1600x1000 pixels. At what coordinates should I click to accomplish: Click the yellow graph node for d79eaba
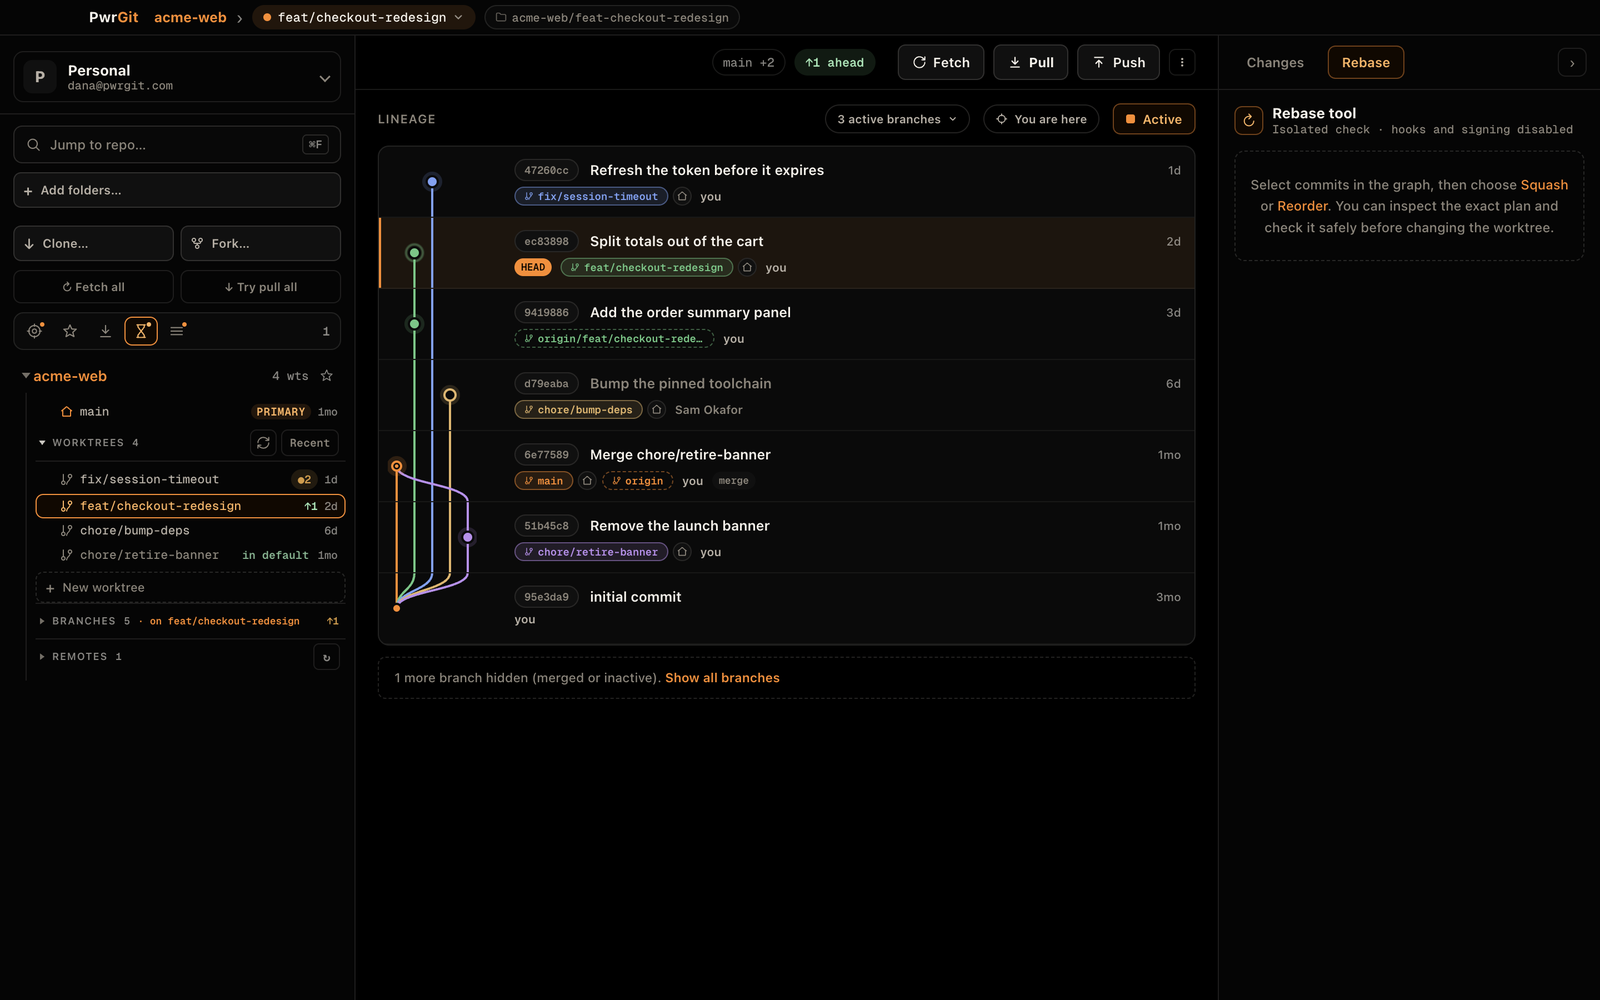tap(450, 395)
